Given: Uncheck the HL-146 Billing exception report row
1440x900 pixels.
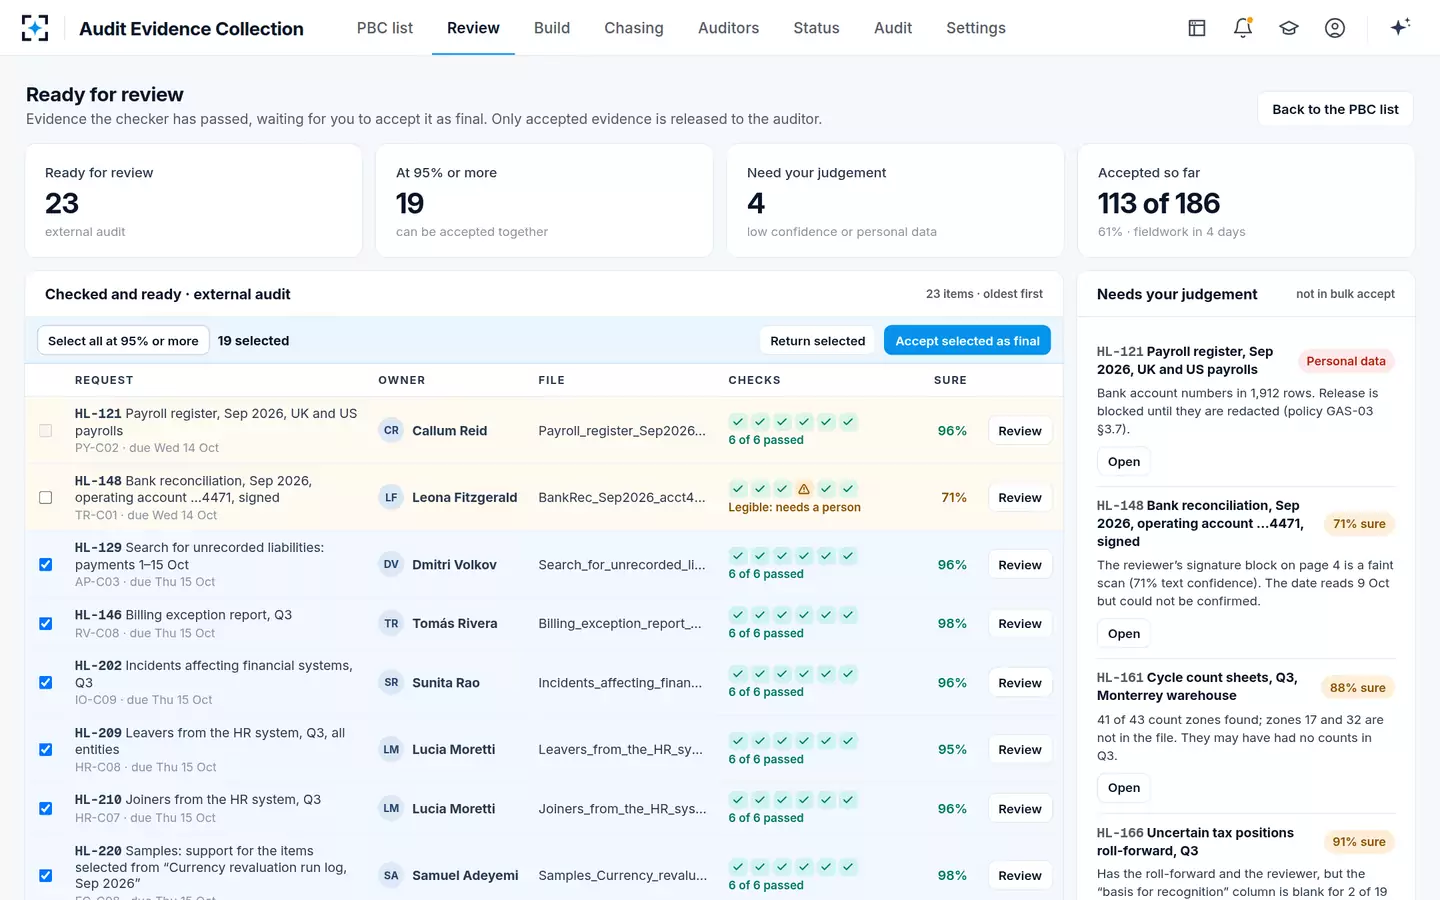Looking at the screenshot, I should pyautogui.click(x=46, y=624).
